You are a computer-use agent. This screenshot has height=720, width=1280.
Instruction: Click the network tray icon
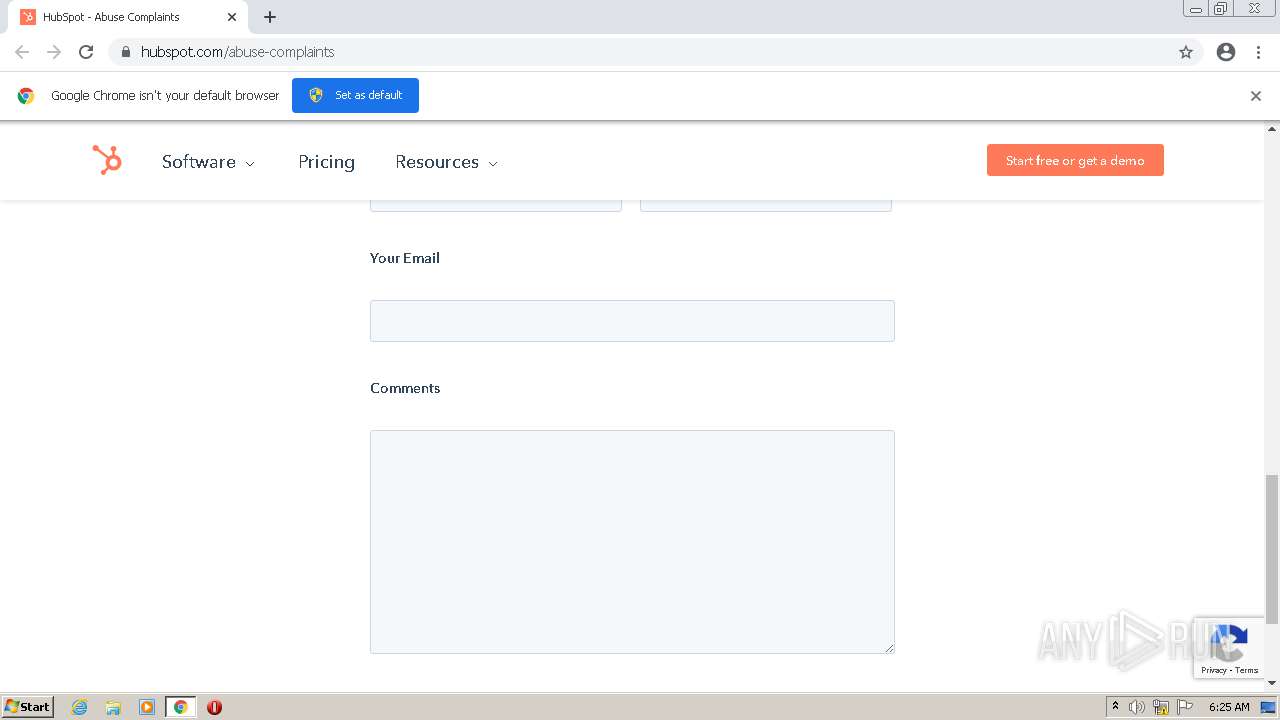coord(1161,707)
